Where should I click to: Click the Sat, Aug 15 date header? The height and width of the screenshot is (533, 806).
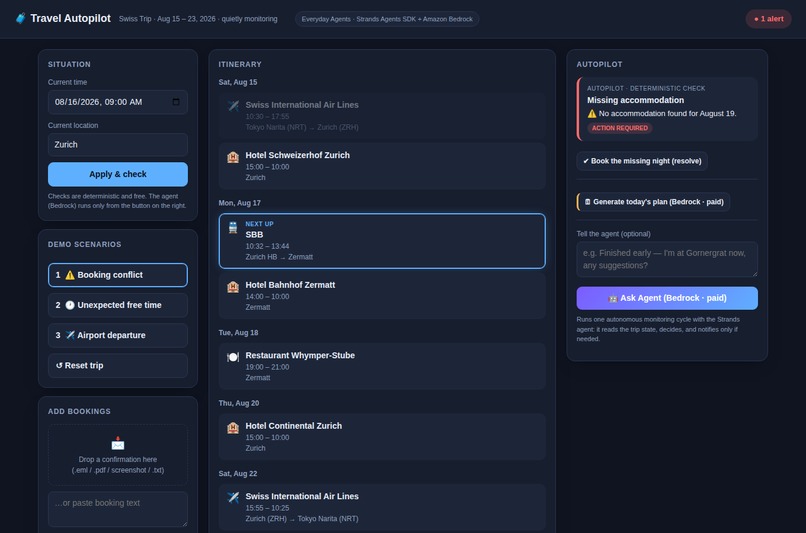point(237,82)
